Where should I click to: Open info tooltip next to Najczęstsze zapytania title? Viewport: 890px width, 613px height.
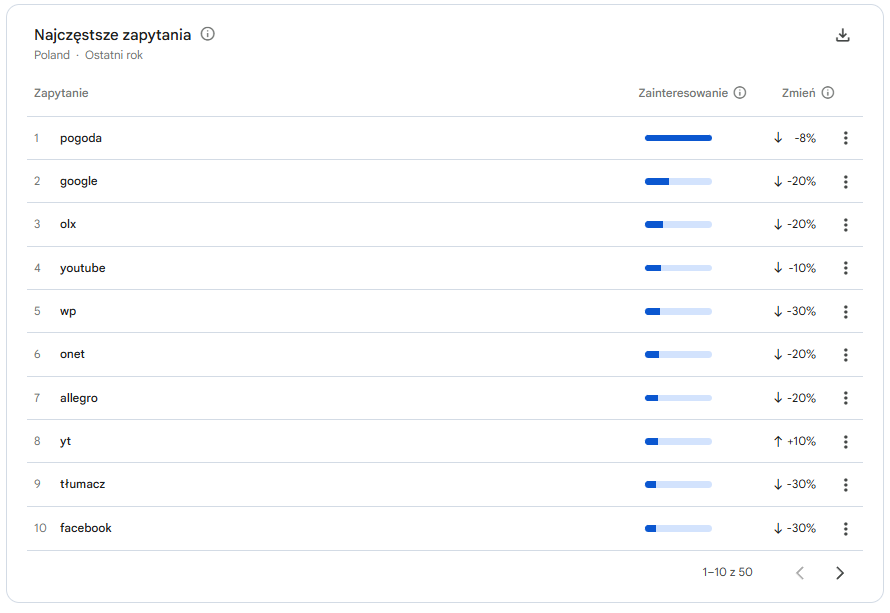click(x=208, y=34)
